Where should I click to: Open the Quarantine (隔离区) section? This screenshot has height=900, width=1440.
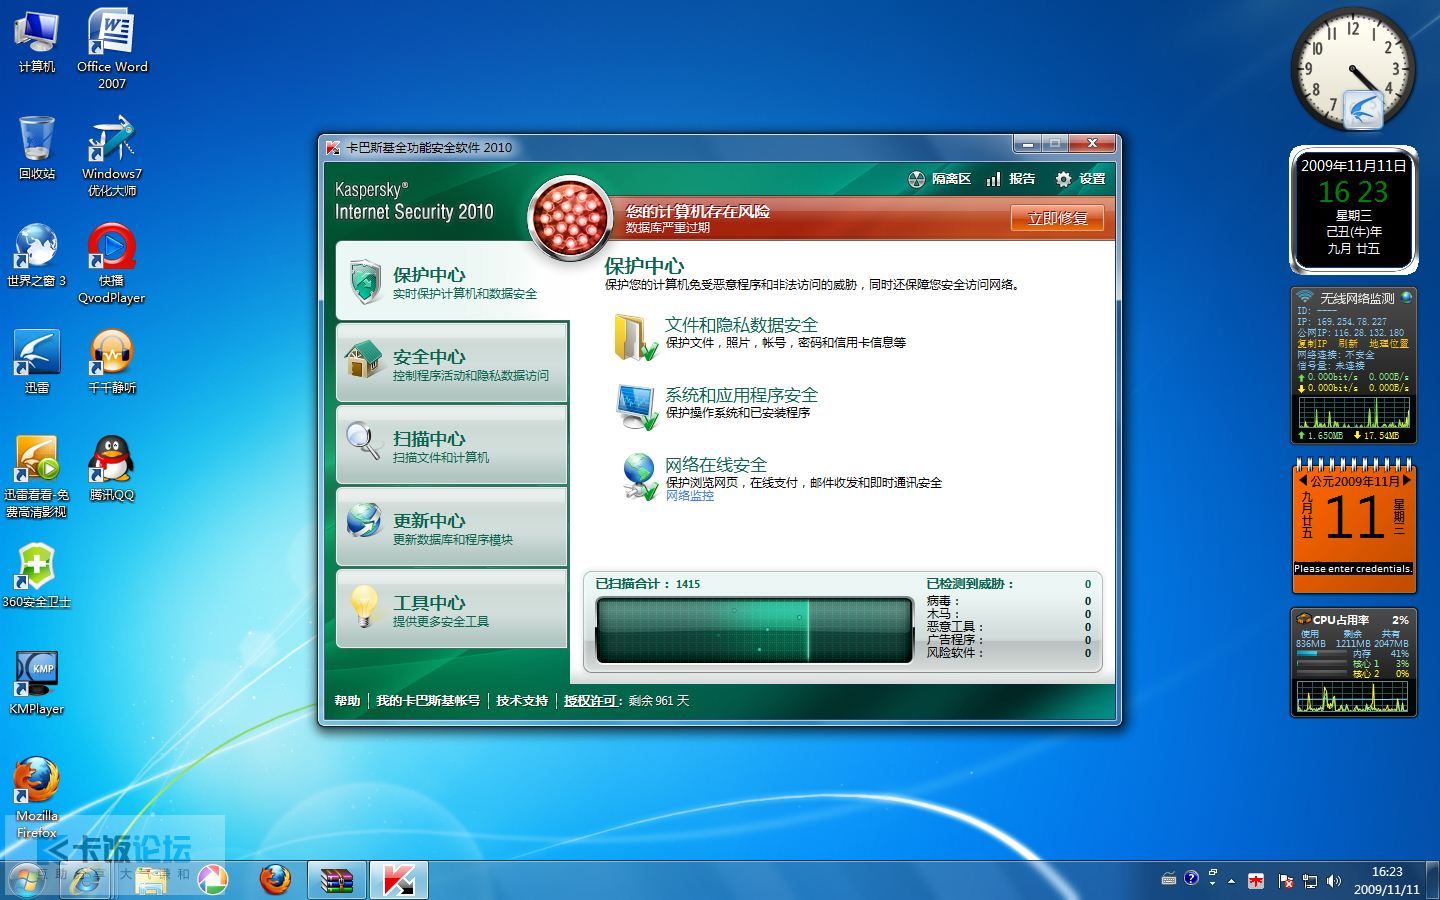pyautogui.click(x=939, y=179)
